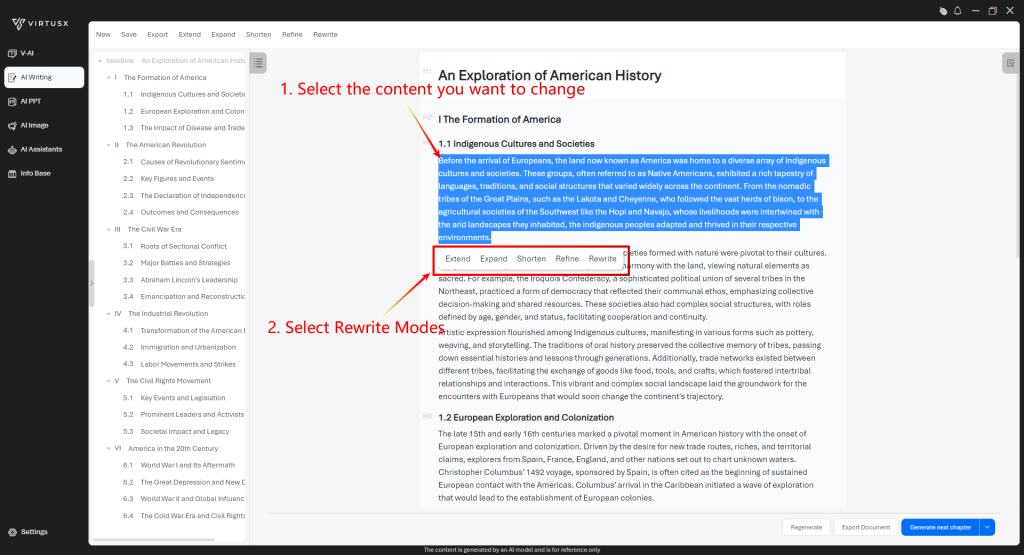Screen dimensions: 1024x555
Task: Click Shorten in the top toolbar
Action: [x=259, y=35]
